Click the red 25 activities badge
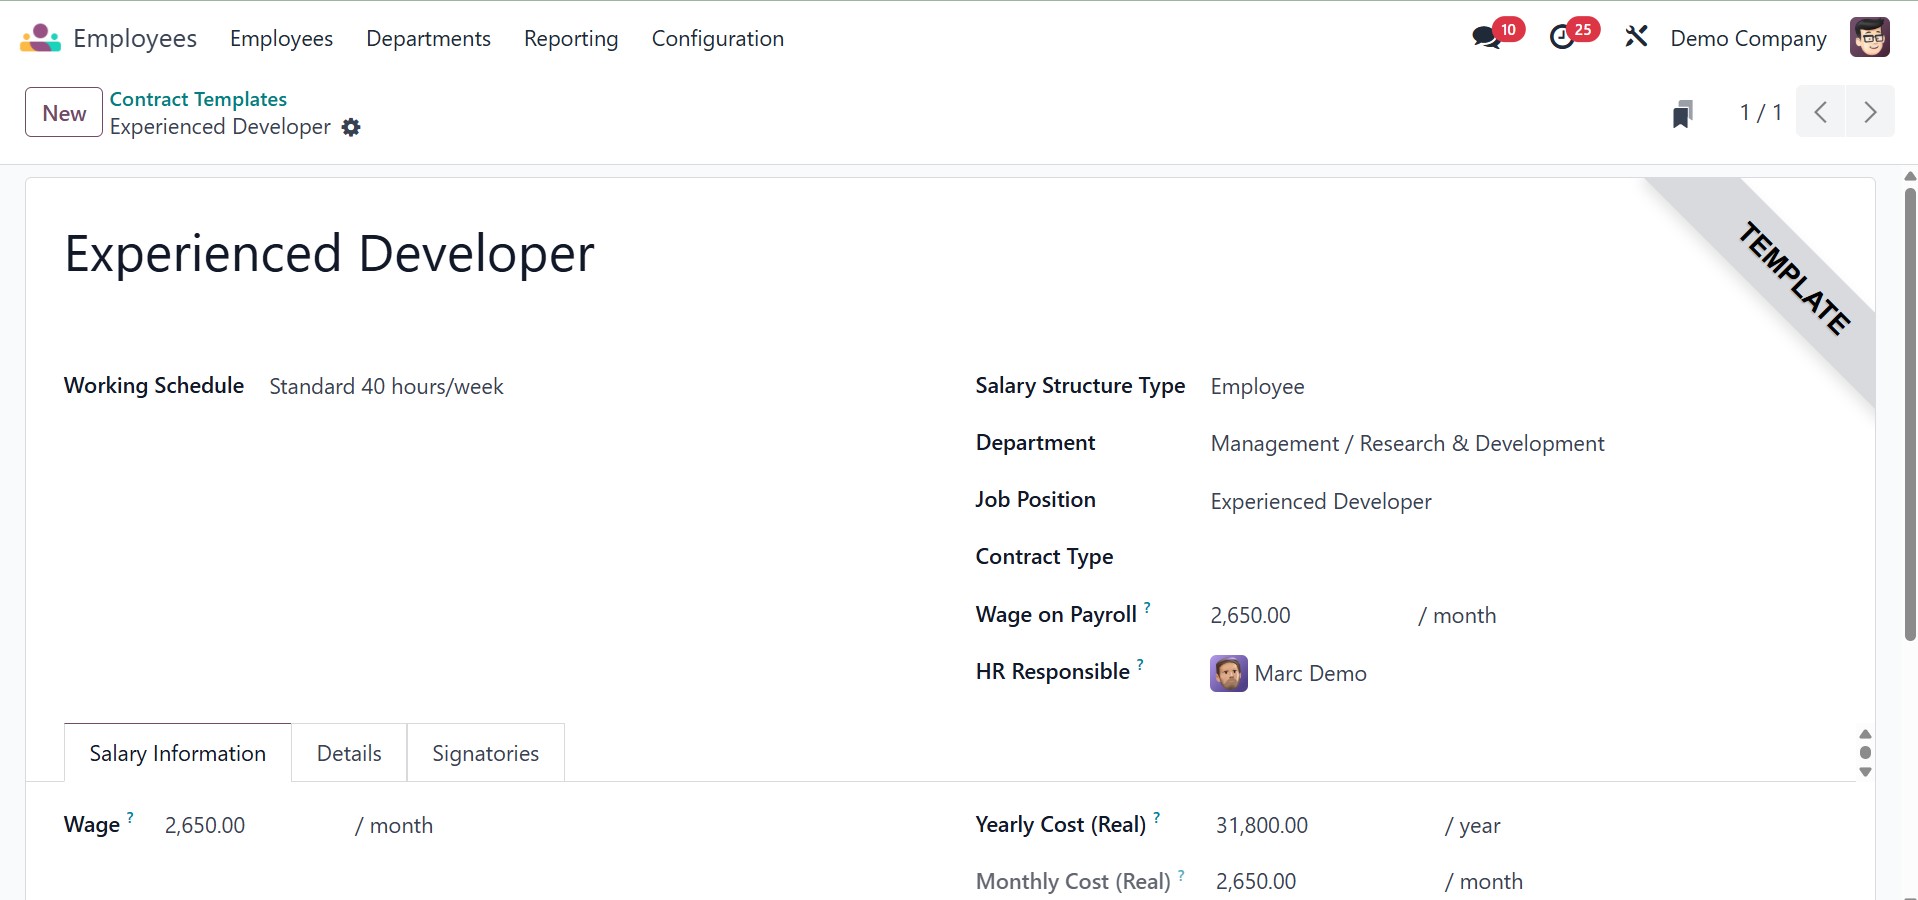 click(x=1583, y=29)
